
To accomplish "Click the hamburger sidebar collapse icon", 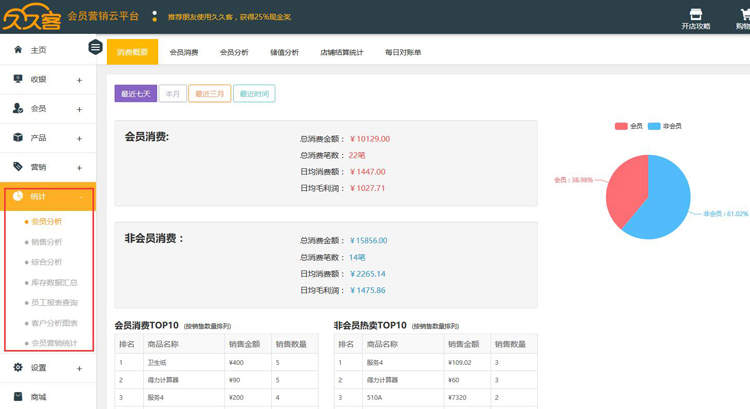I will (x=95, y=47).
